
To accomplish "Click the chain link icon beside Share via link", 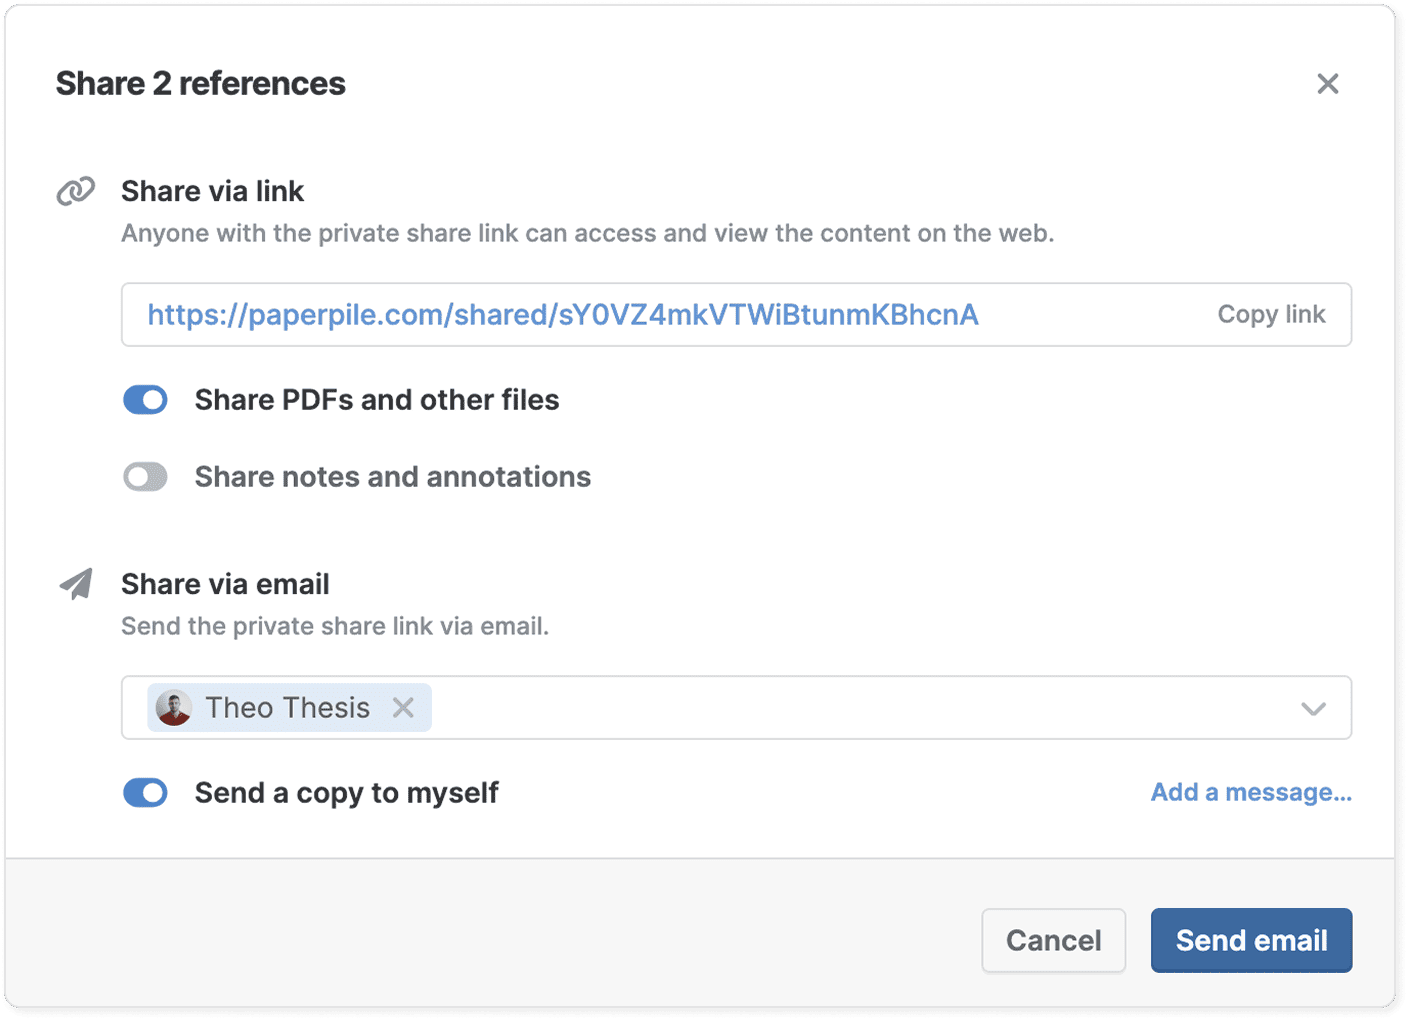I will [x=76, y=191].
